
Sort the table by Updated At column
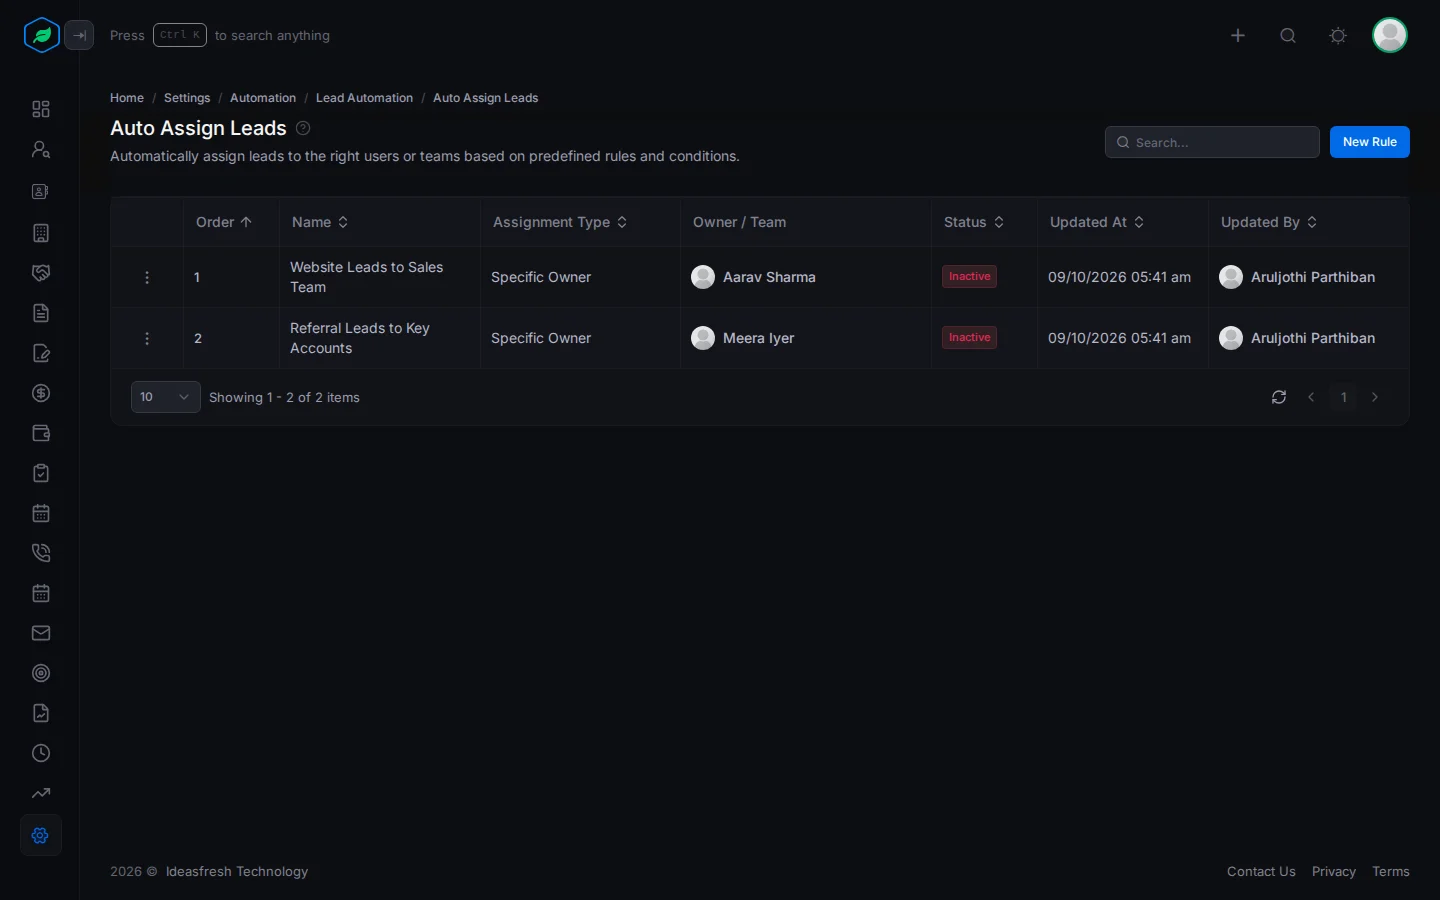tap(1097, 222)
